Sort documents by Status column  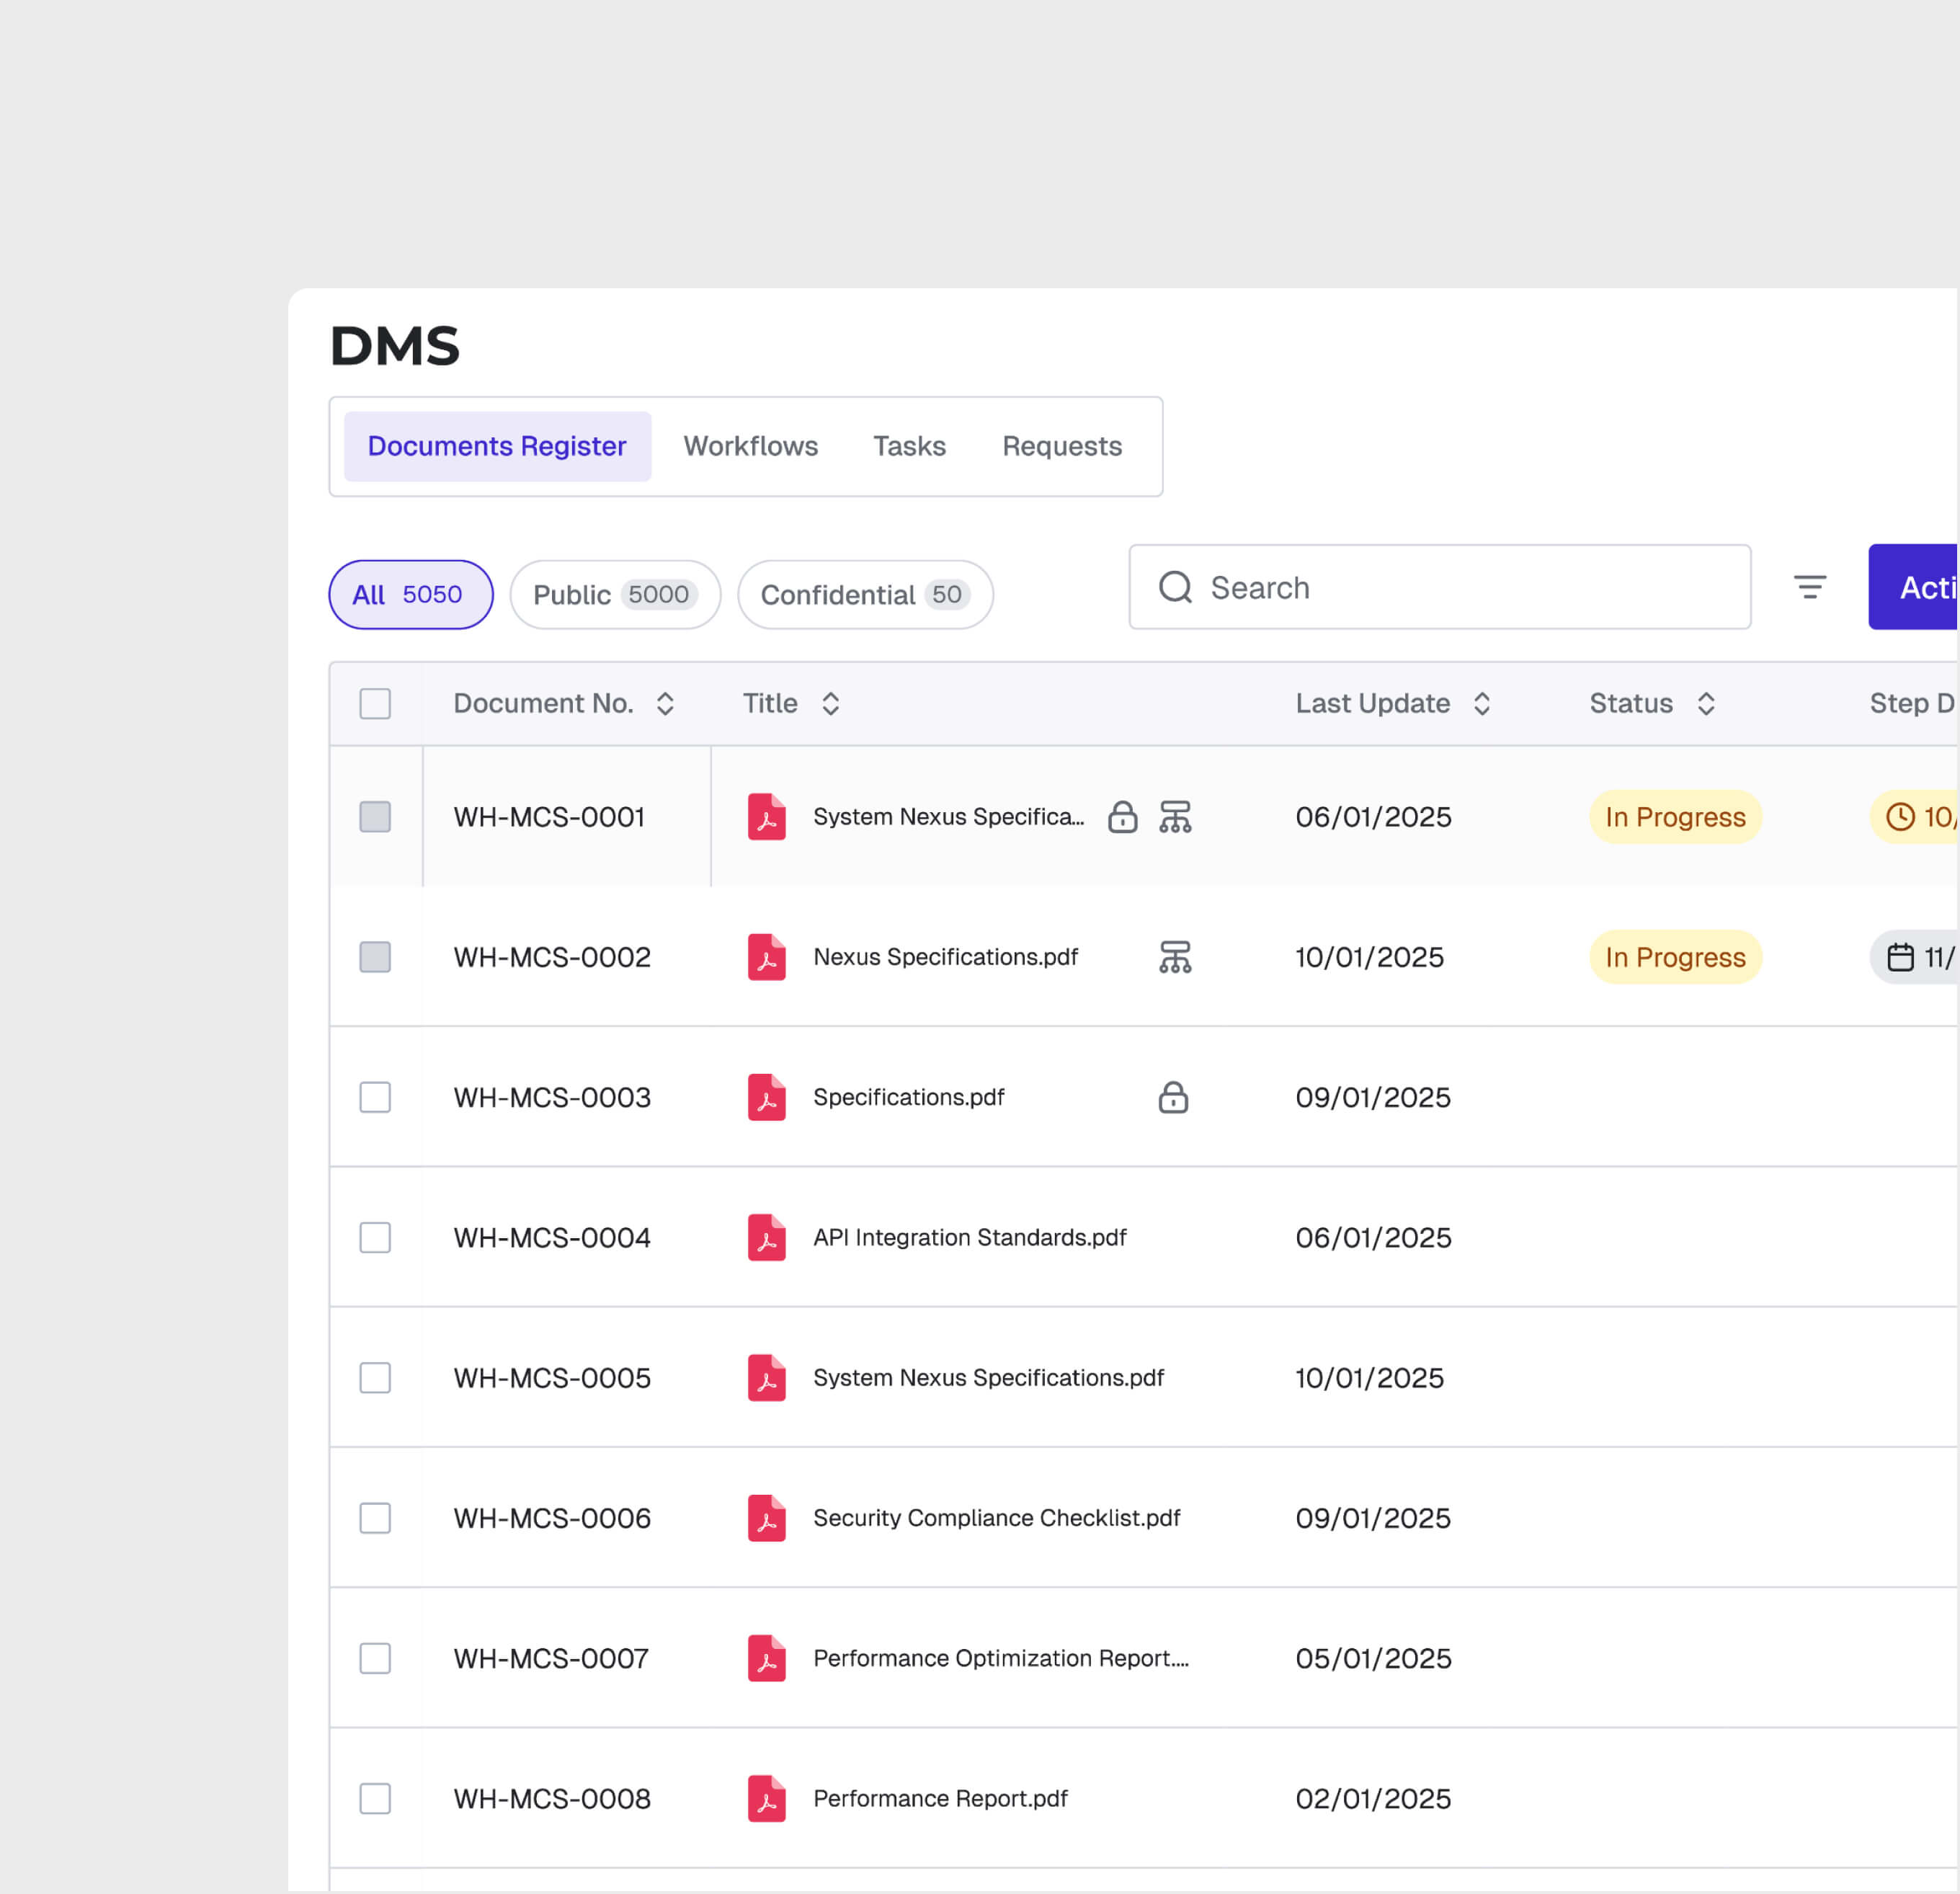pyautogui.click(x=1706, y=703)
